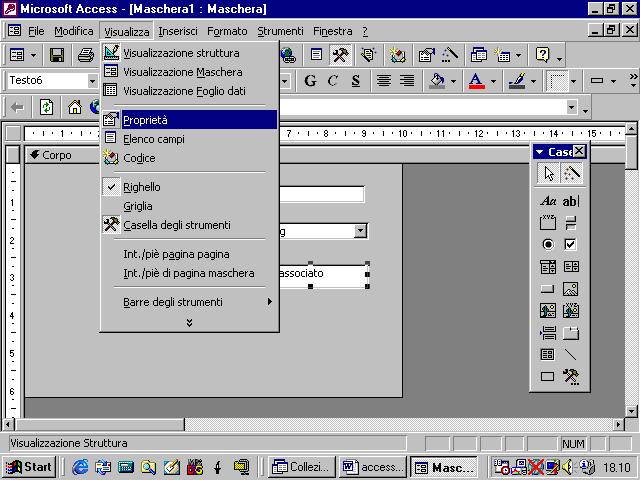Viewport: 640px width, 480px height.
Task: Apply underline S formatting
Action: point(356,81)
